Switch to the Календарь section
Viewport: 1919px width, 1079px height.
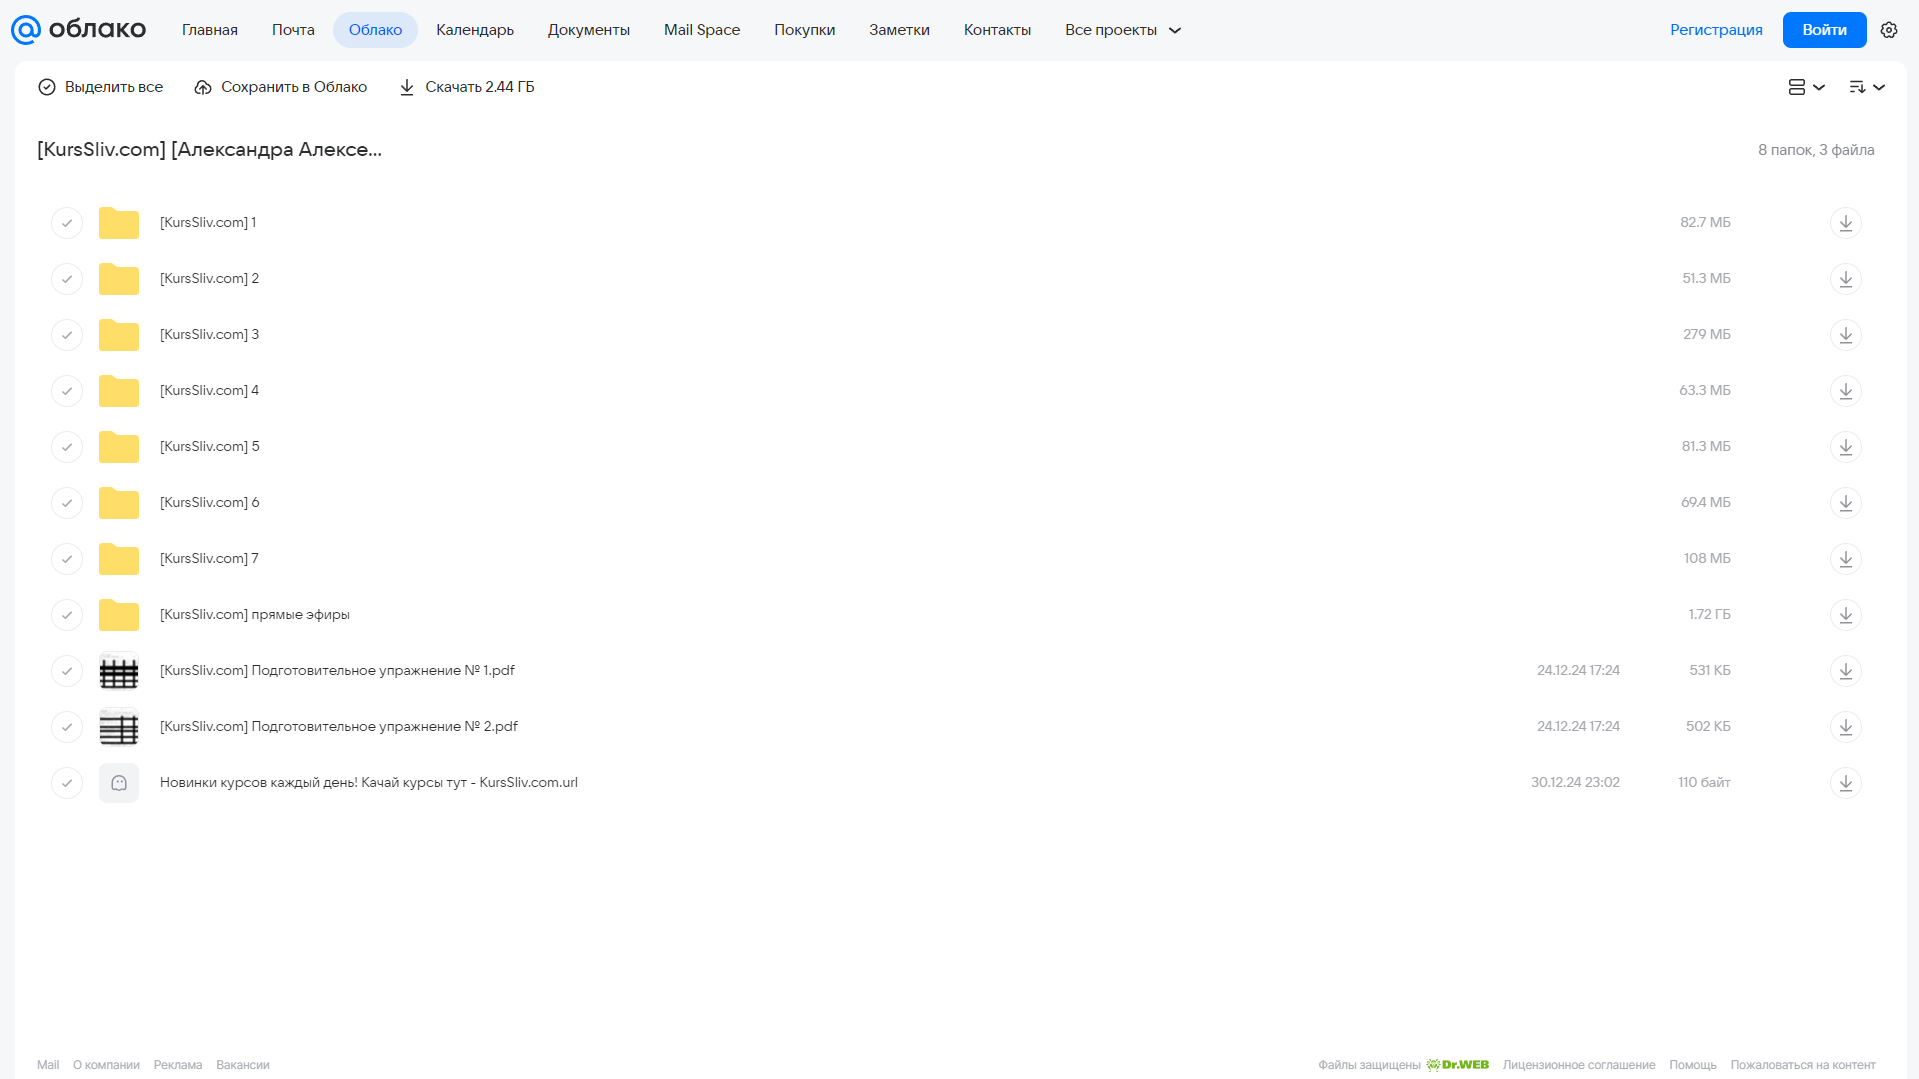[475, 30]
